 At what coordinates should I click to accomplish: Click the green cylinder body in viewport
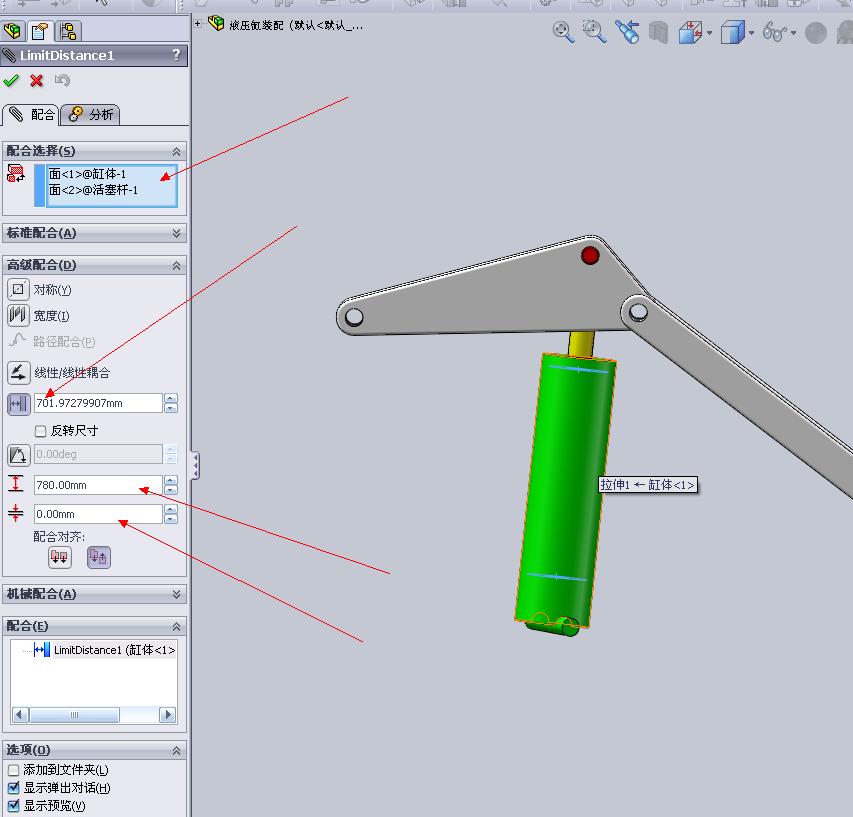click(564, 491)
